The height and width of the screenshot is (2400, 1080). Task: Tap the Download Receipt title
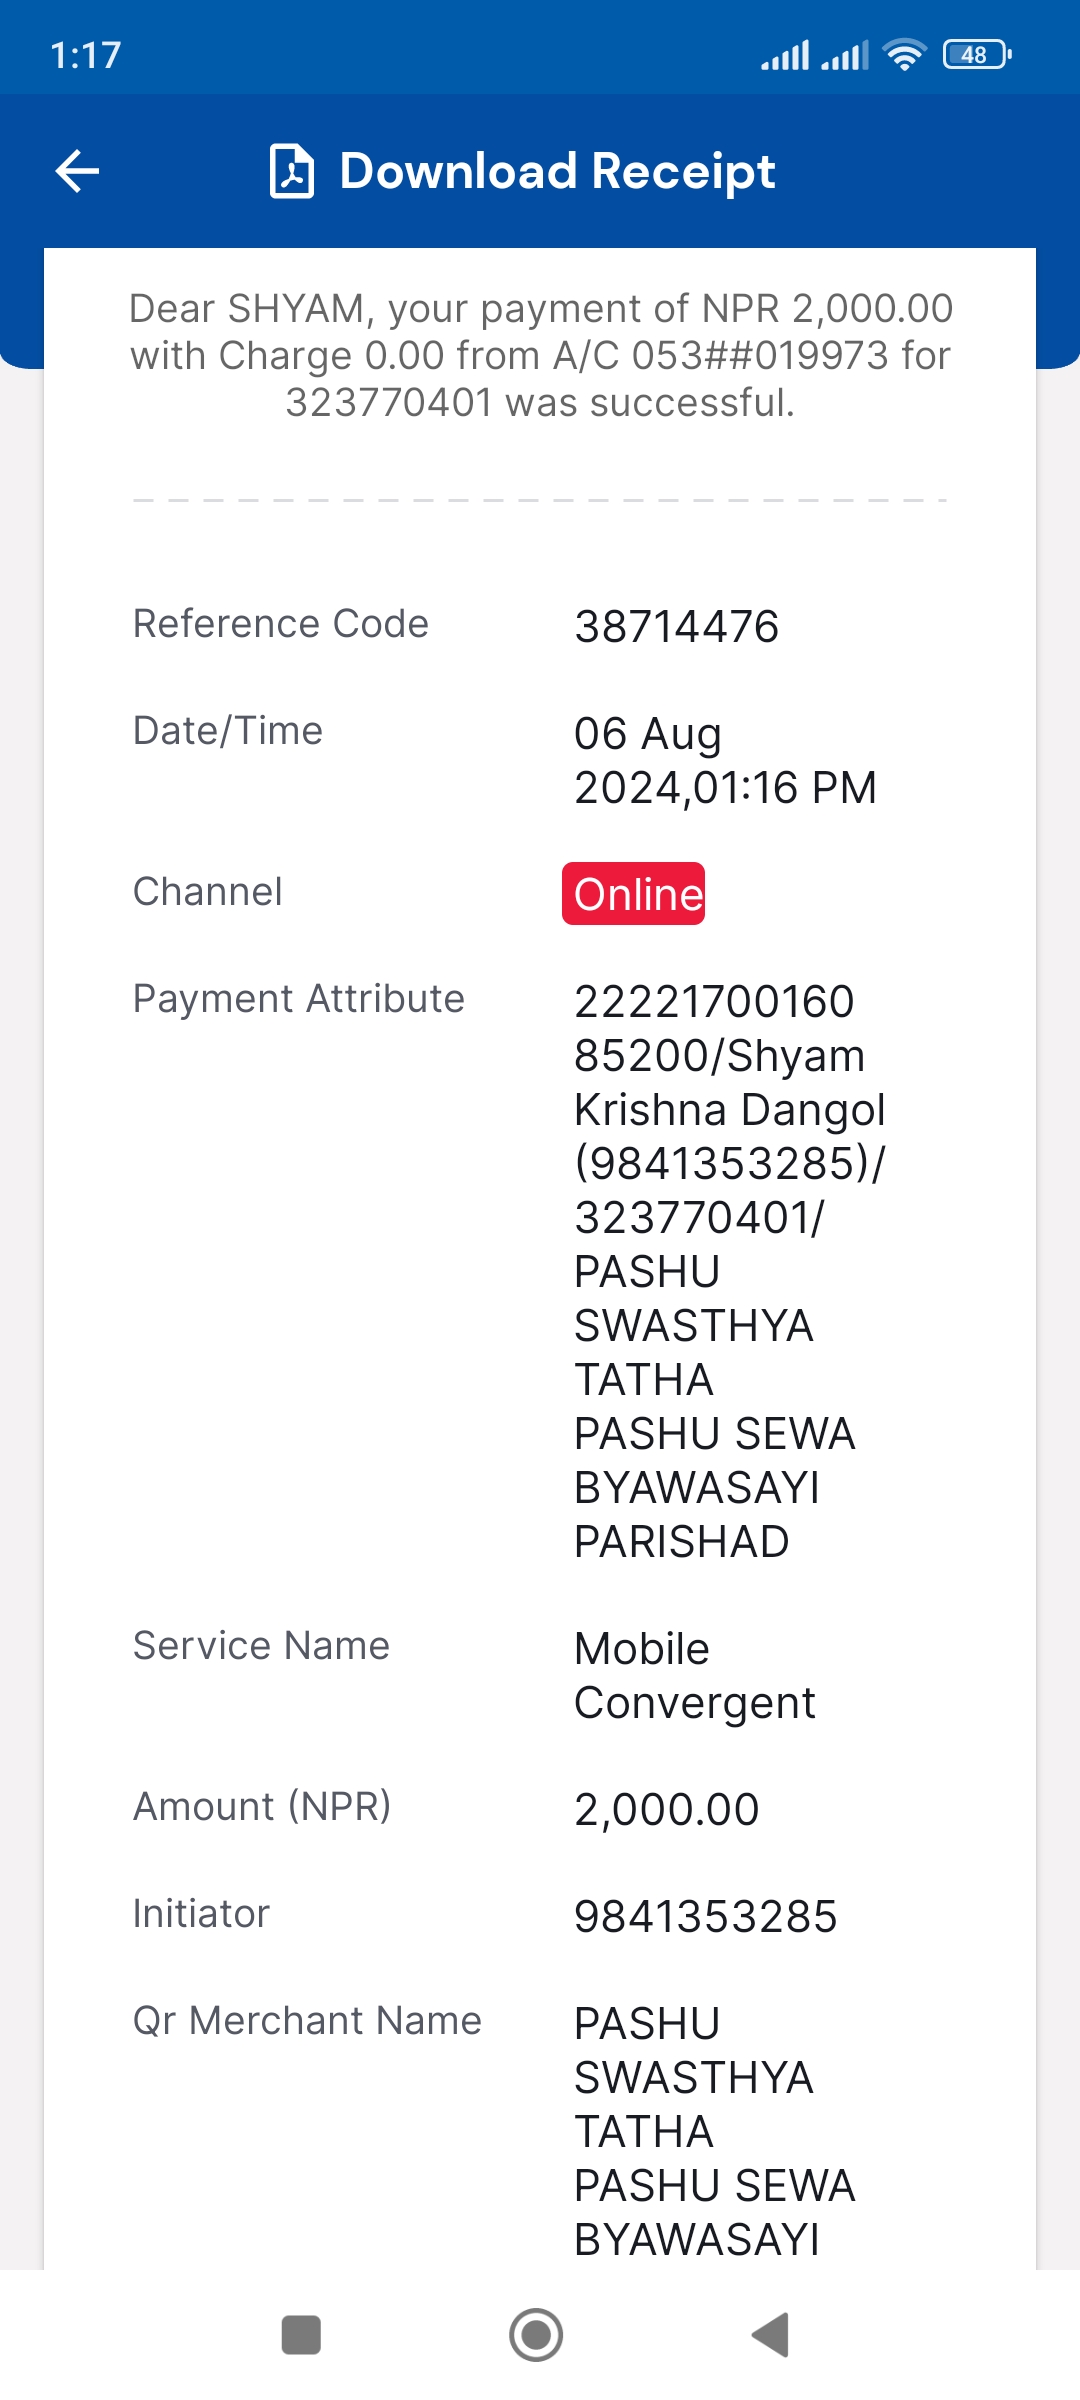(x=557, y=171)
